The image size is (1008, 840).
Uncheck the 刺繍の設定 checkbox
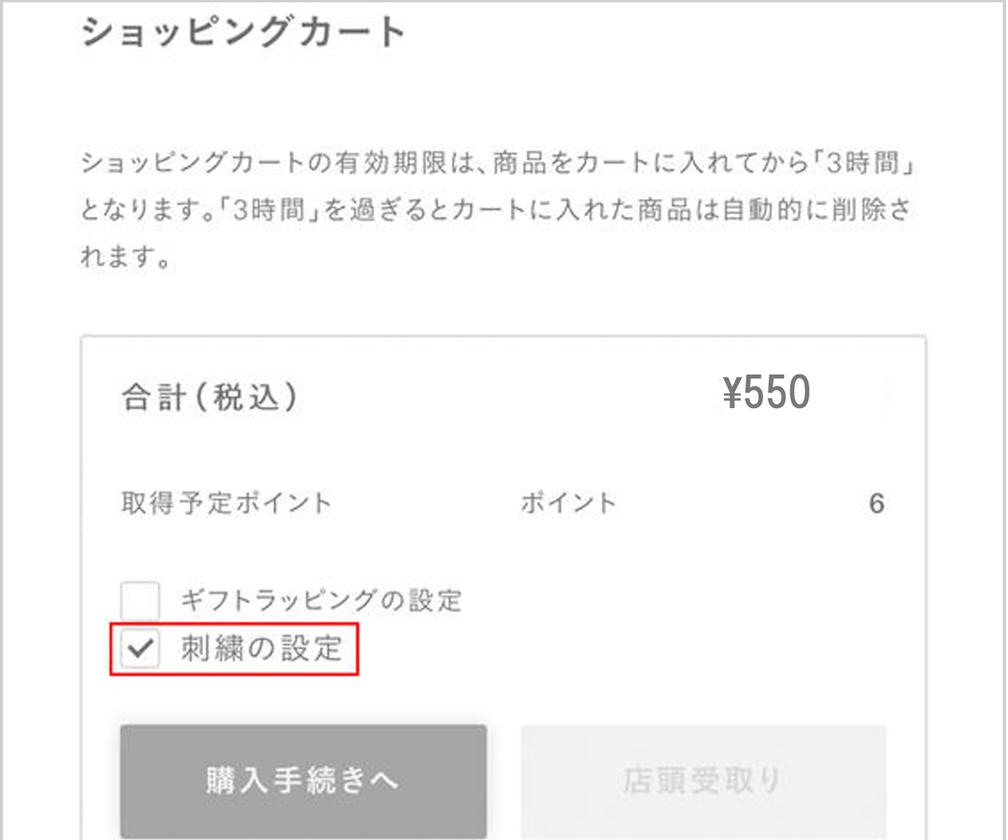pos(140,648)
